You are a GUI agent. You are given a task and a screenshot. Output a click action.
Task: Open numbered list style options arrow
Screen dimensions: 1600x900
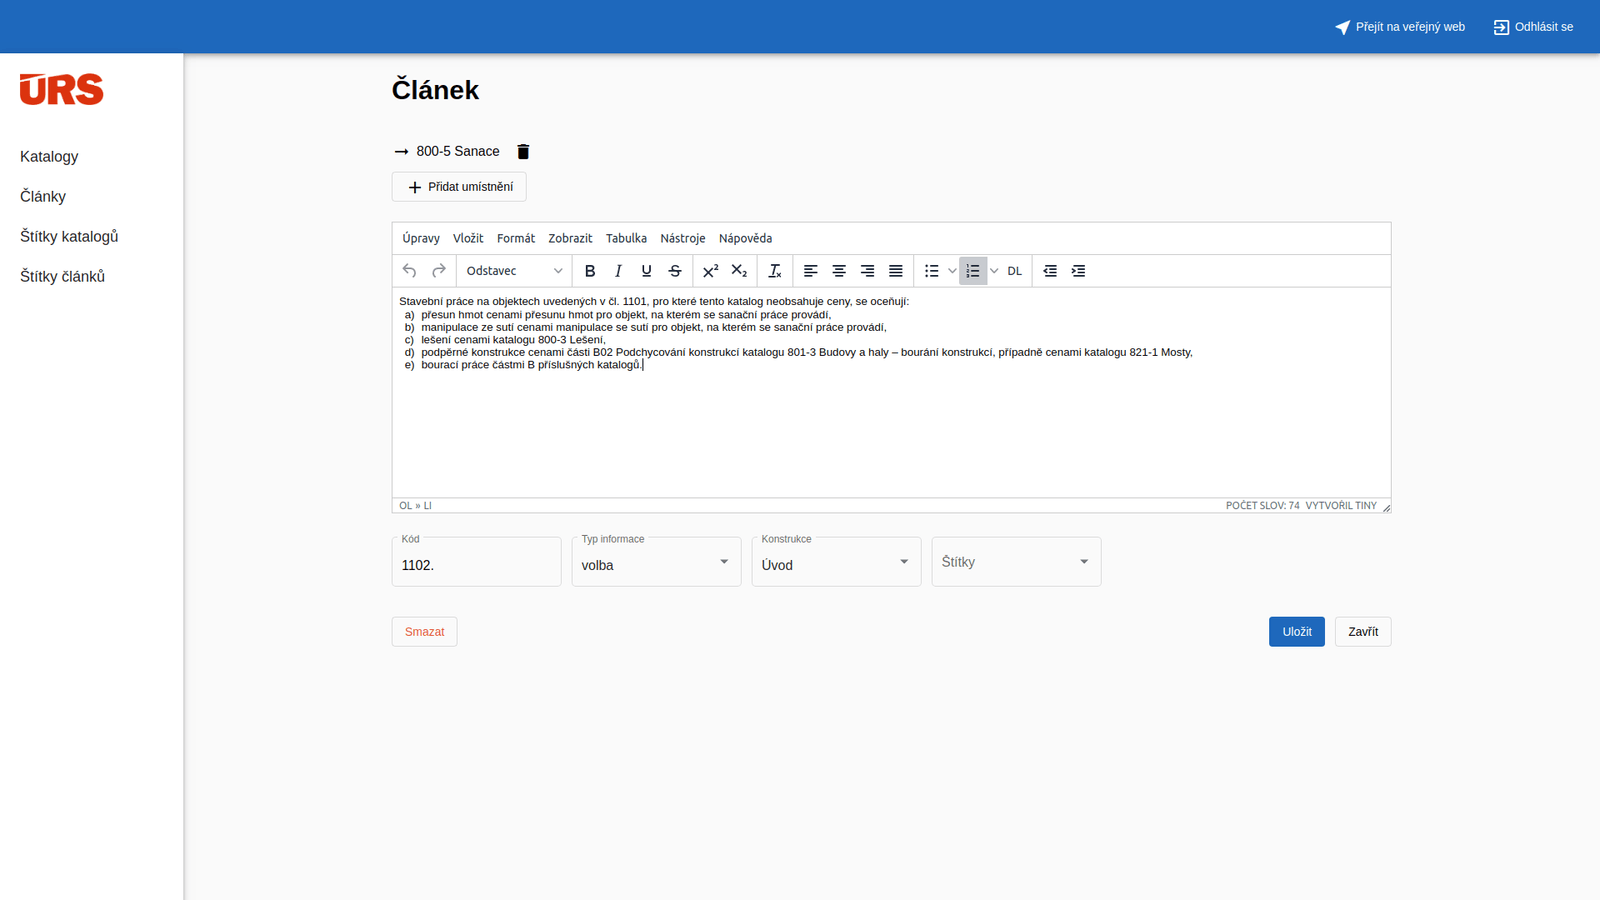pos(994,271)
